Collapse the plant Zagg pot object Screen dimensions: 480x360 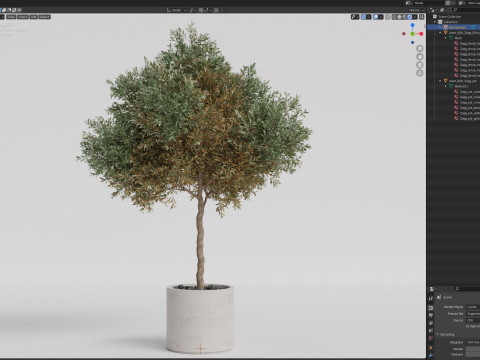coord(440,81)
